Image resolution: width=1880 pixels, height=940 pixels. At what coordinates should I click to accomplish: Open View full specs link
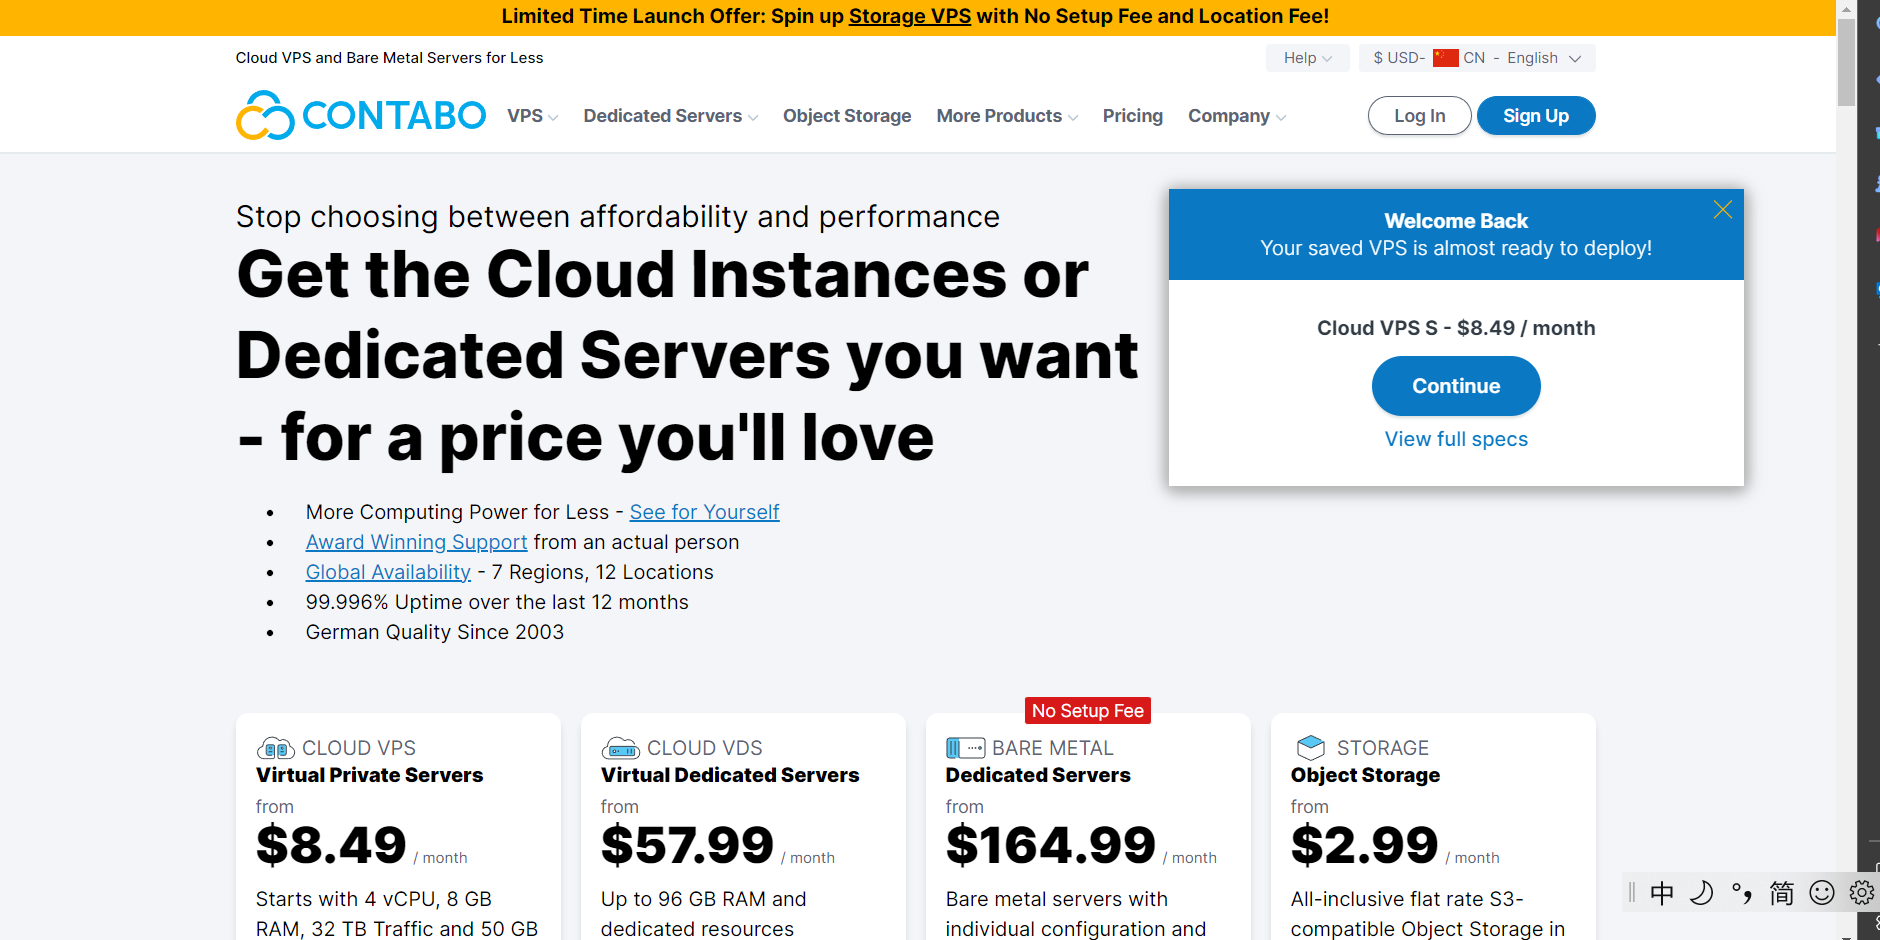1456,439
